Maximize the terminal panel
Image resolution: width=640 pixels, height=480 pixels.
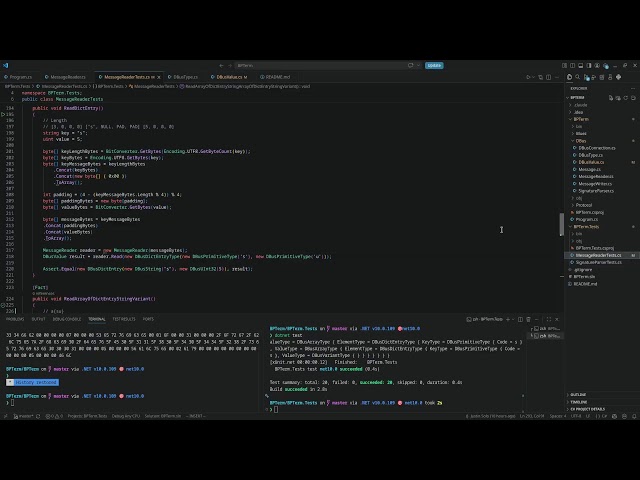coord(549,319)
